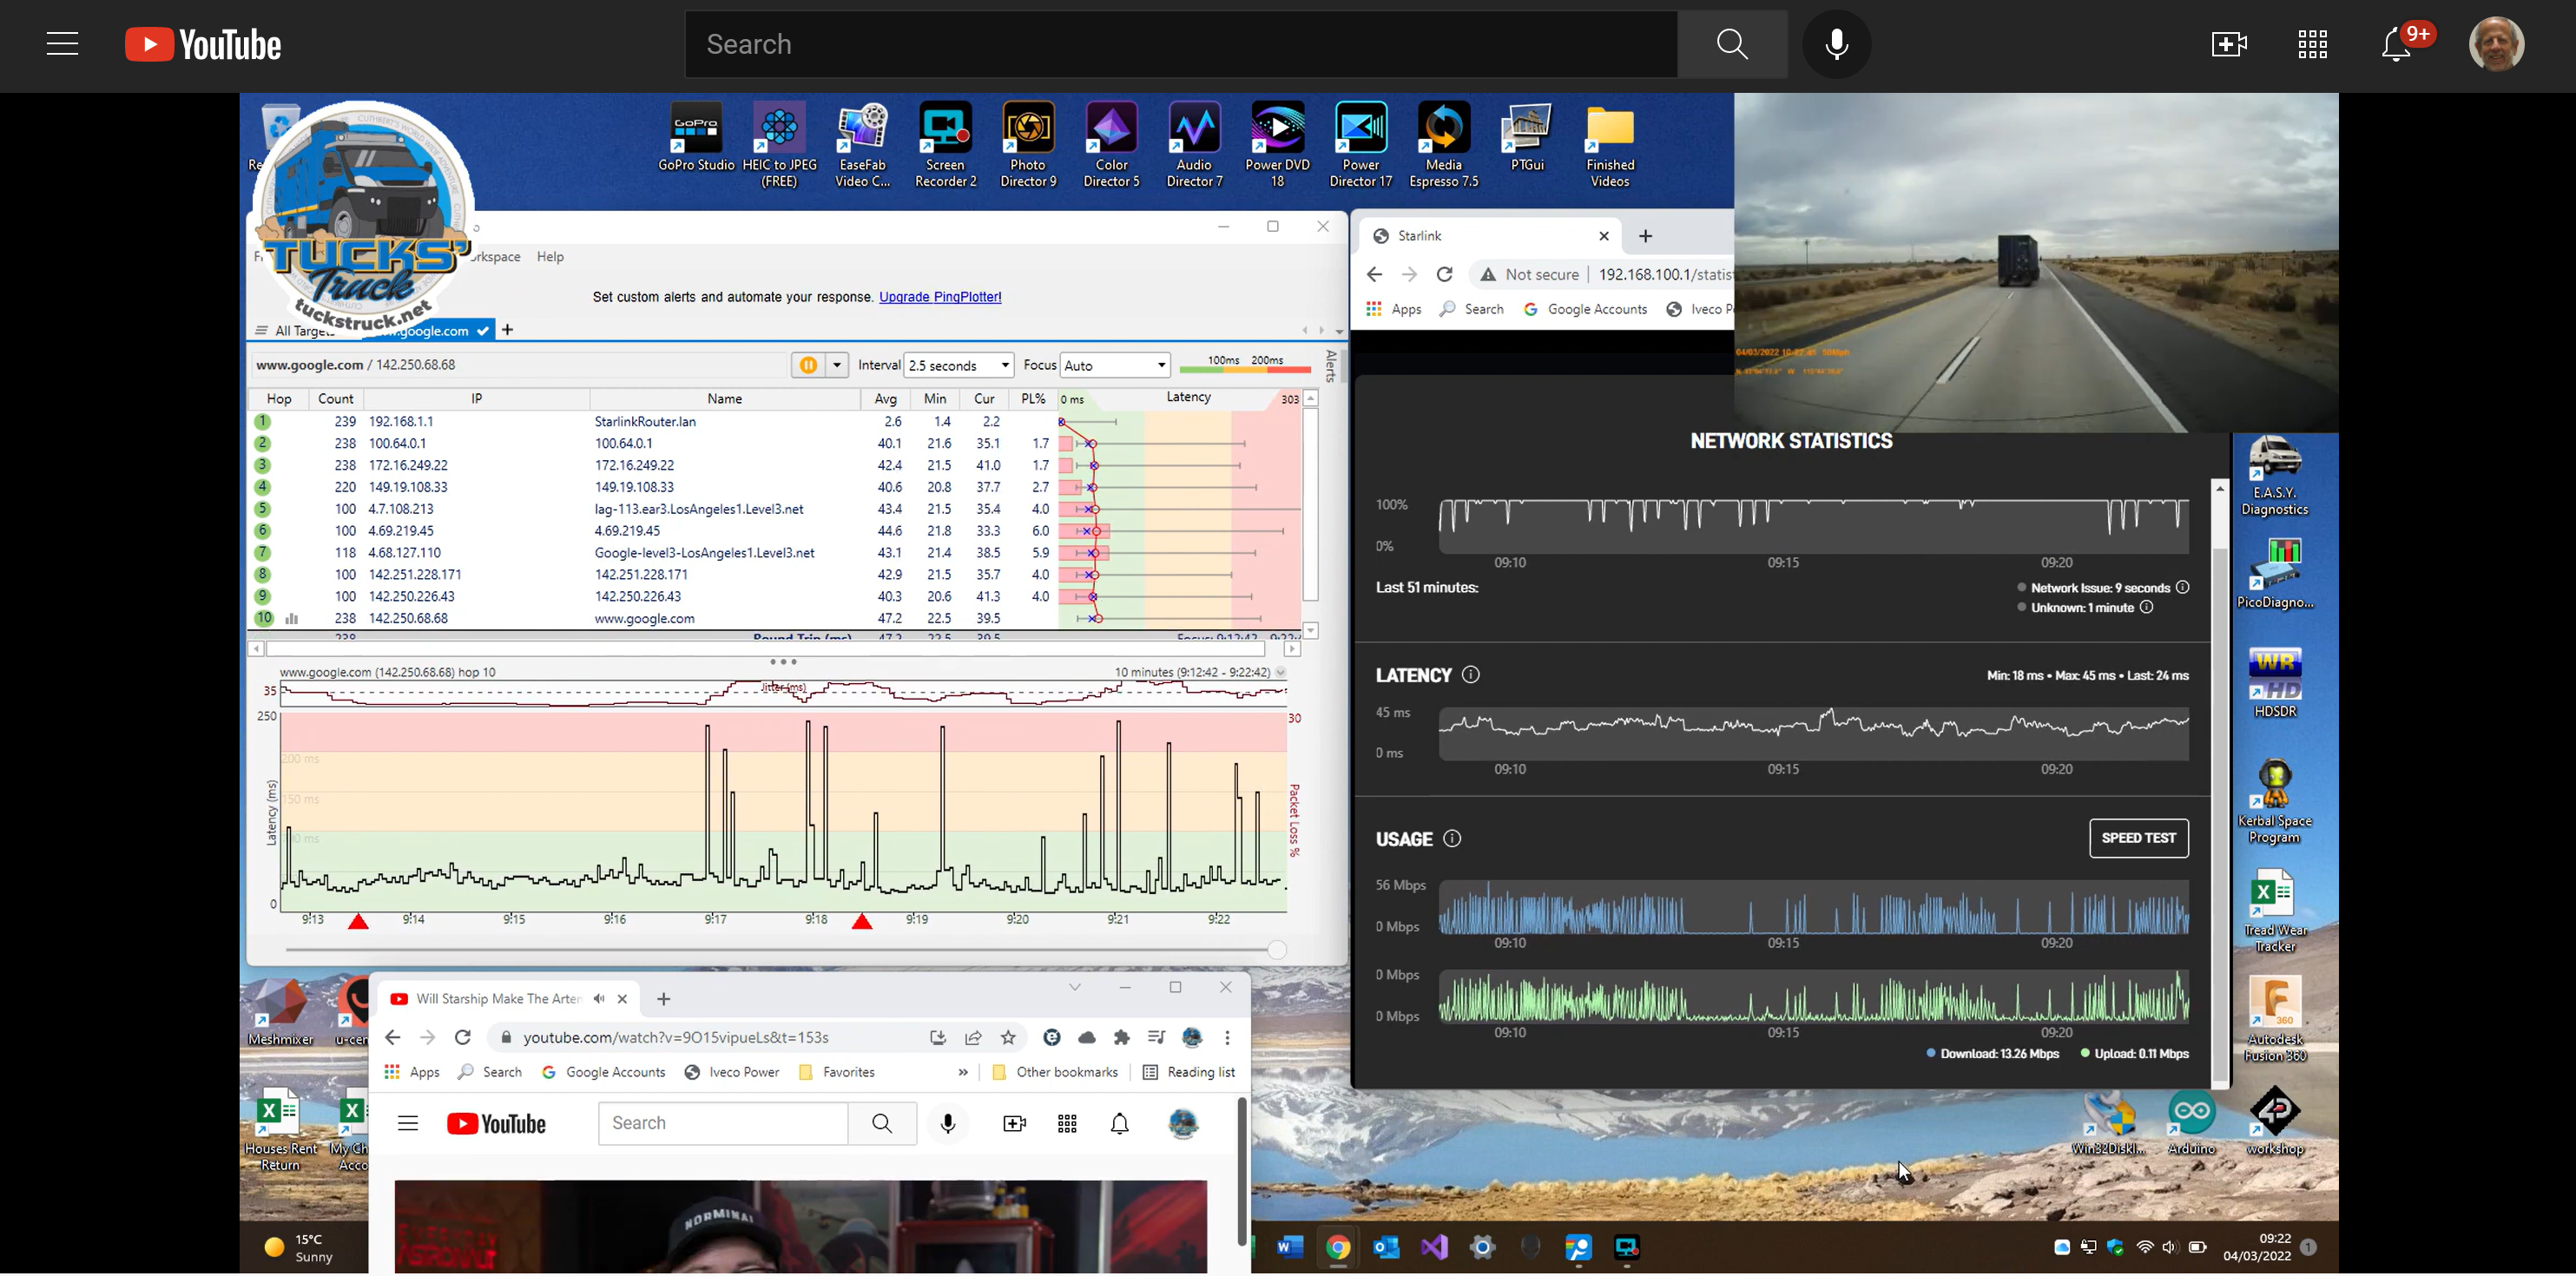Open the Create video camera icon
Viewport: 2576px width, 1276px height.
(x=2229, y=44)
